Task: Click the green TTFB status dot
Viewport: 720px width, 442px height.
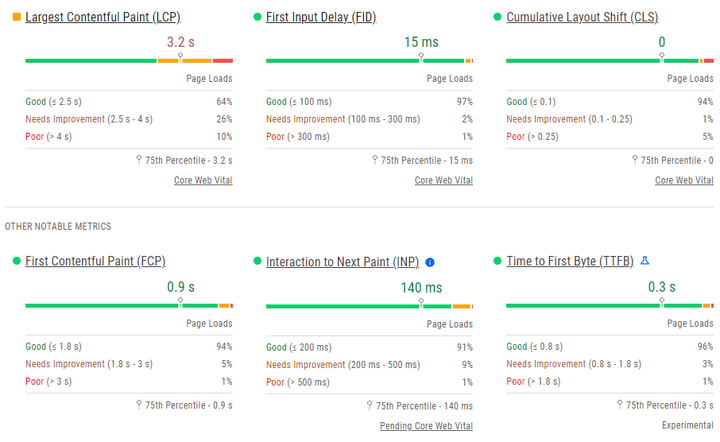Action: point(497,261)
